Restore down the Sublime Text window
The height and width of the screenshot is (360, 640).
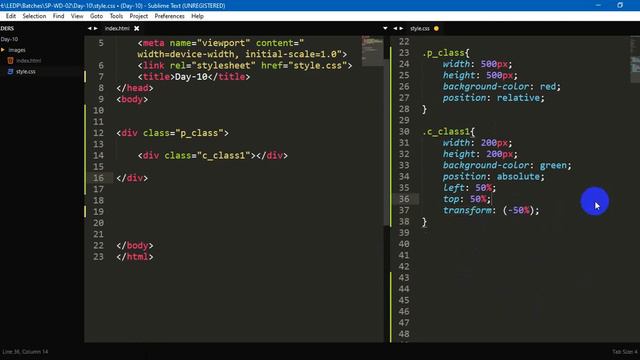tap(620, 5)
